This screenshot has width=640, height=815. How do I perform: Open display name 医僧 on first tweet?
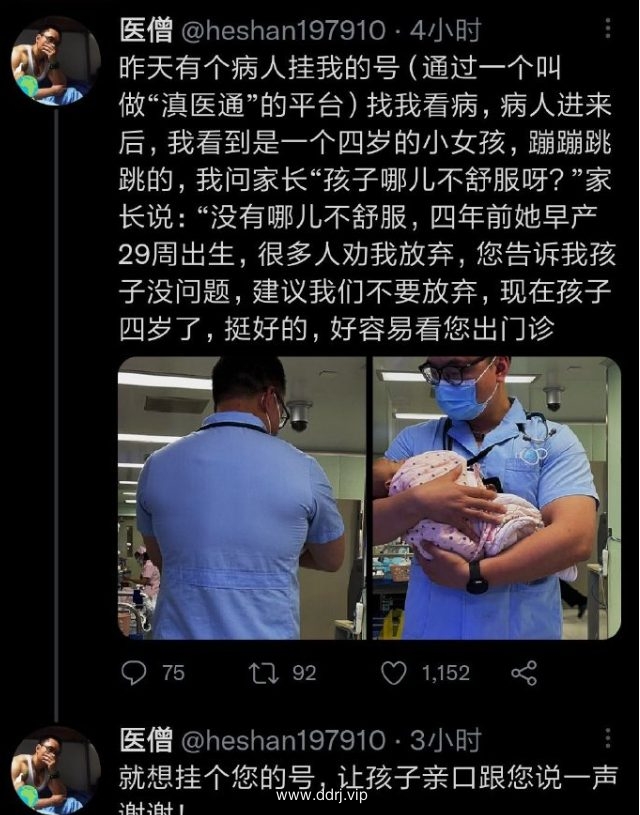146,30
